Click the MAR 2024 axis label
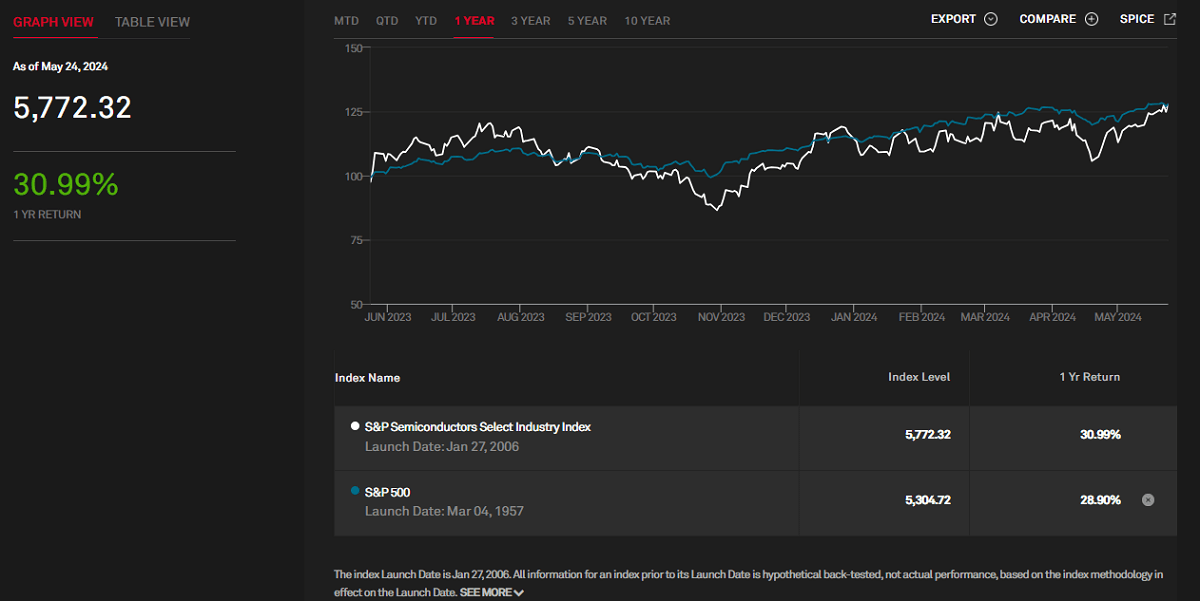 pyautogui.click(x=985, y=317)
